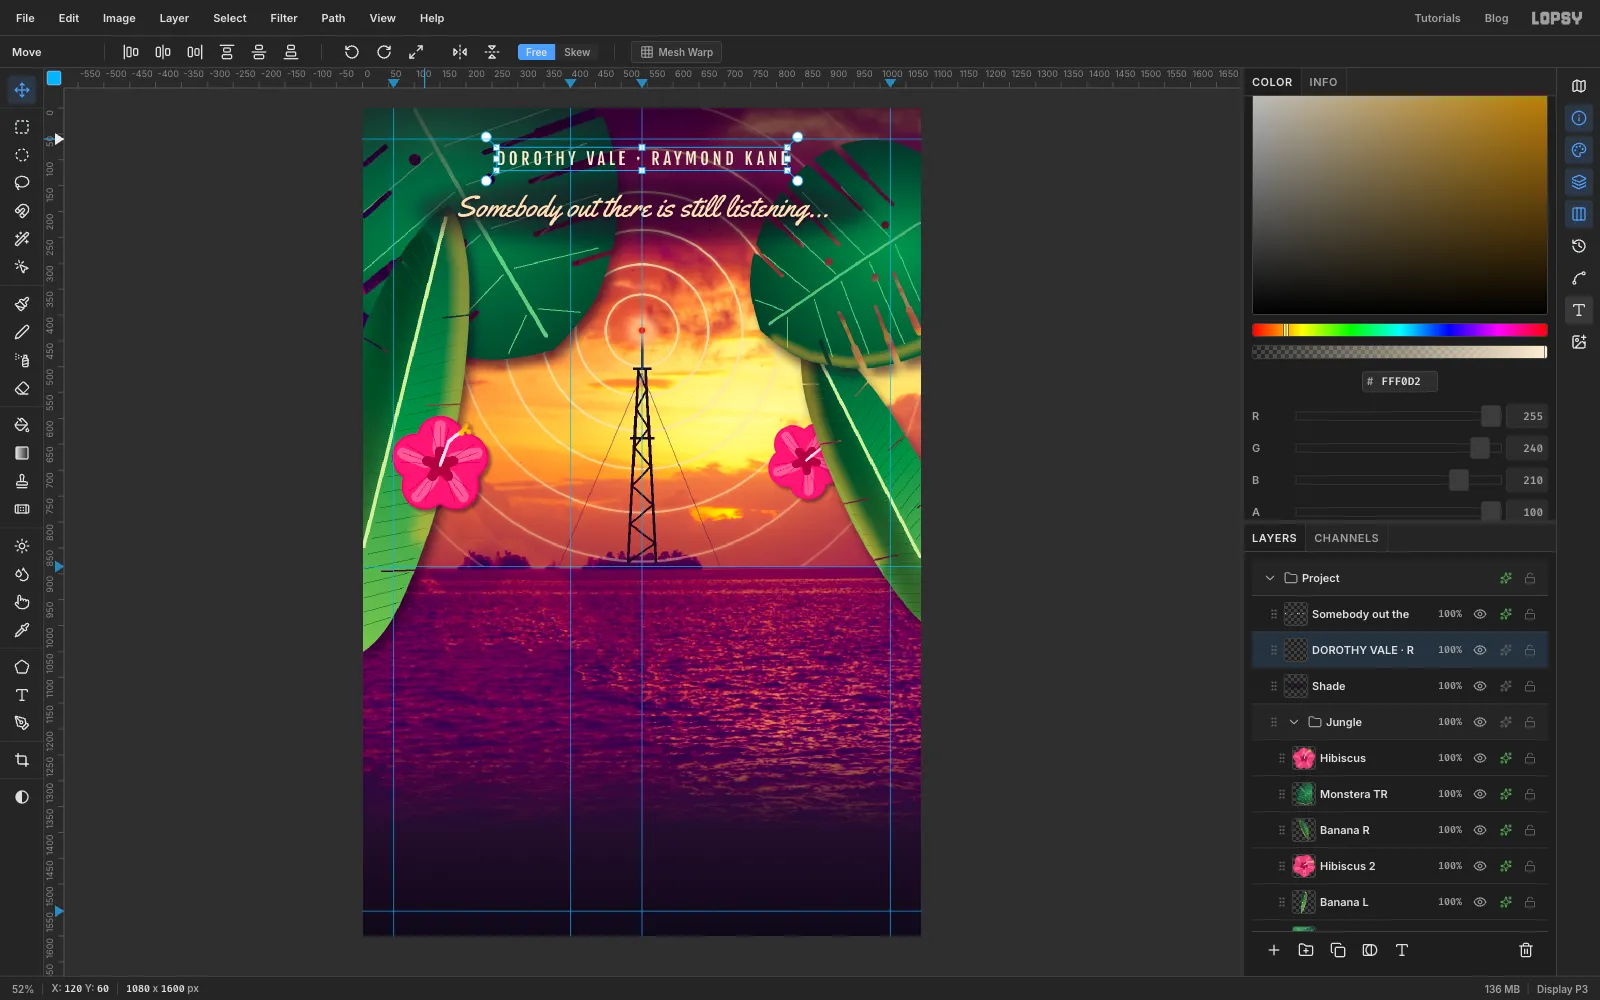The height and width of the screenshot is (1000, 1600).
Task: Click the rotate counter-clockwise icon
Action: point(352,52)
